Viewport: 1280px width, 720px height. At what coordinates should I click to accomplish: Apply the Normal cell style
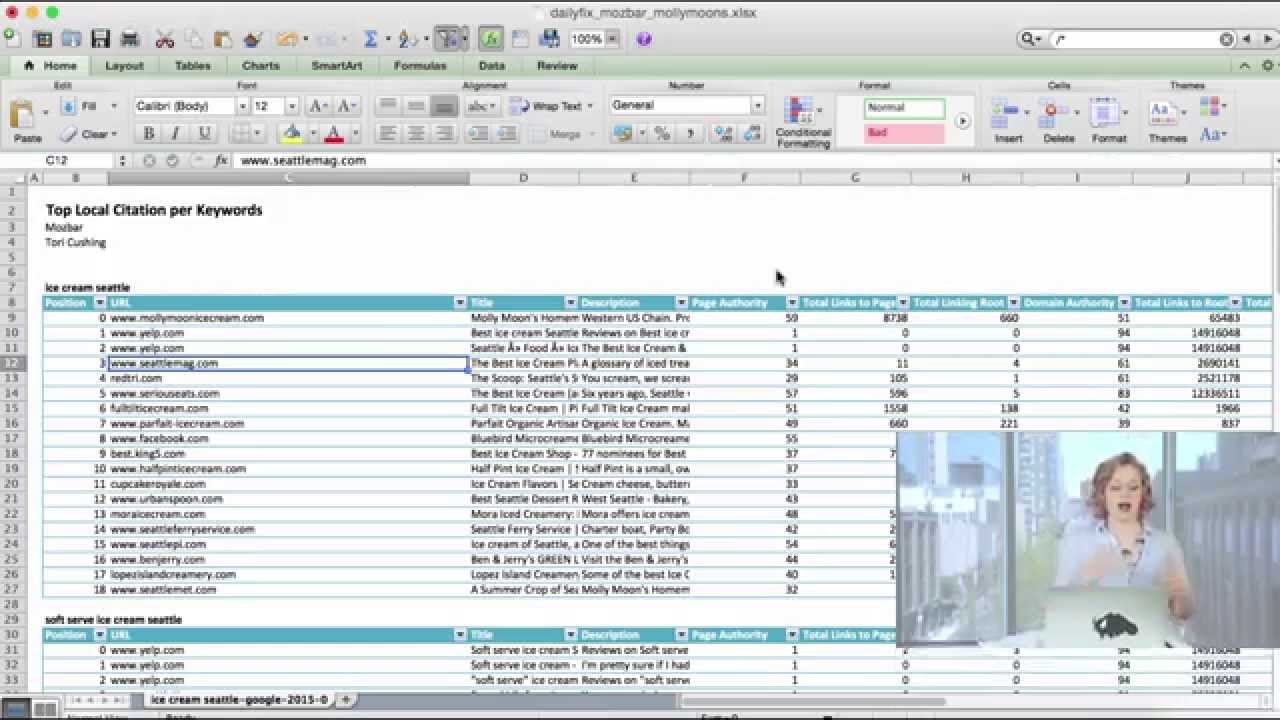click(904, 108)
